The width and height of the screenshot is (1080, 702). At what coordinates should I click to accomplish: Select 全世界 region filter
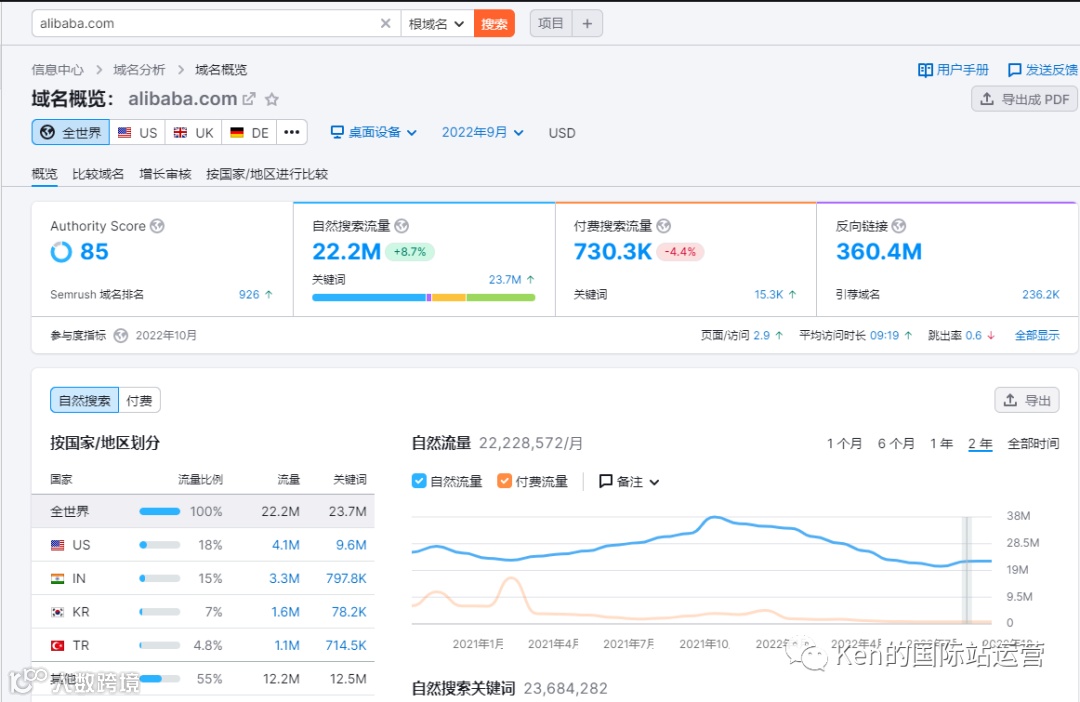click(x=71, y=132)
